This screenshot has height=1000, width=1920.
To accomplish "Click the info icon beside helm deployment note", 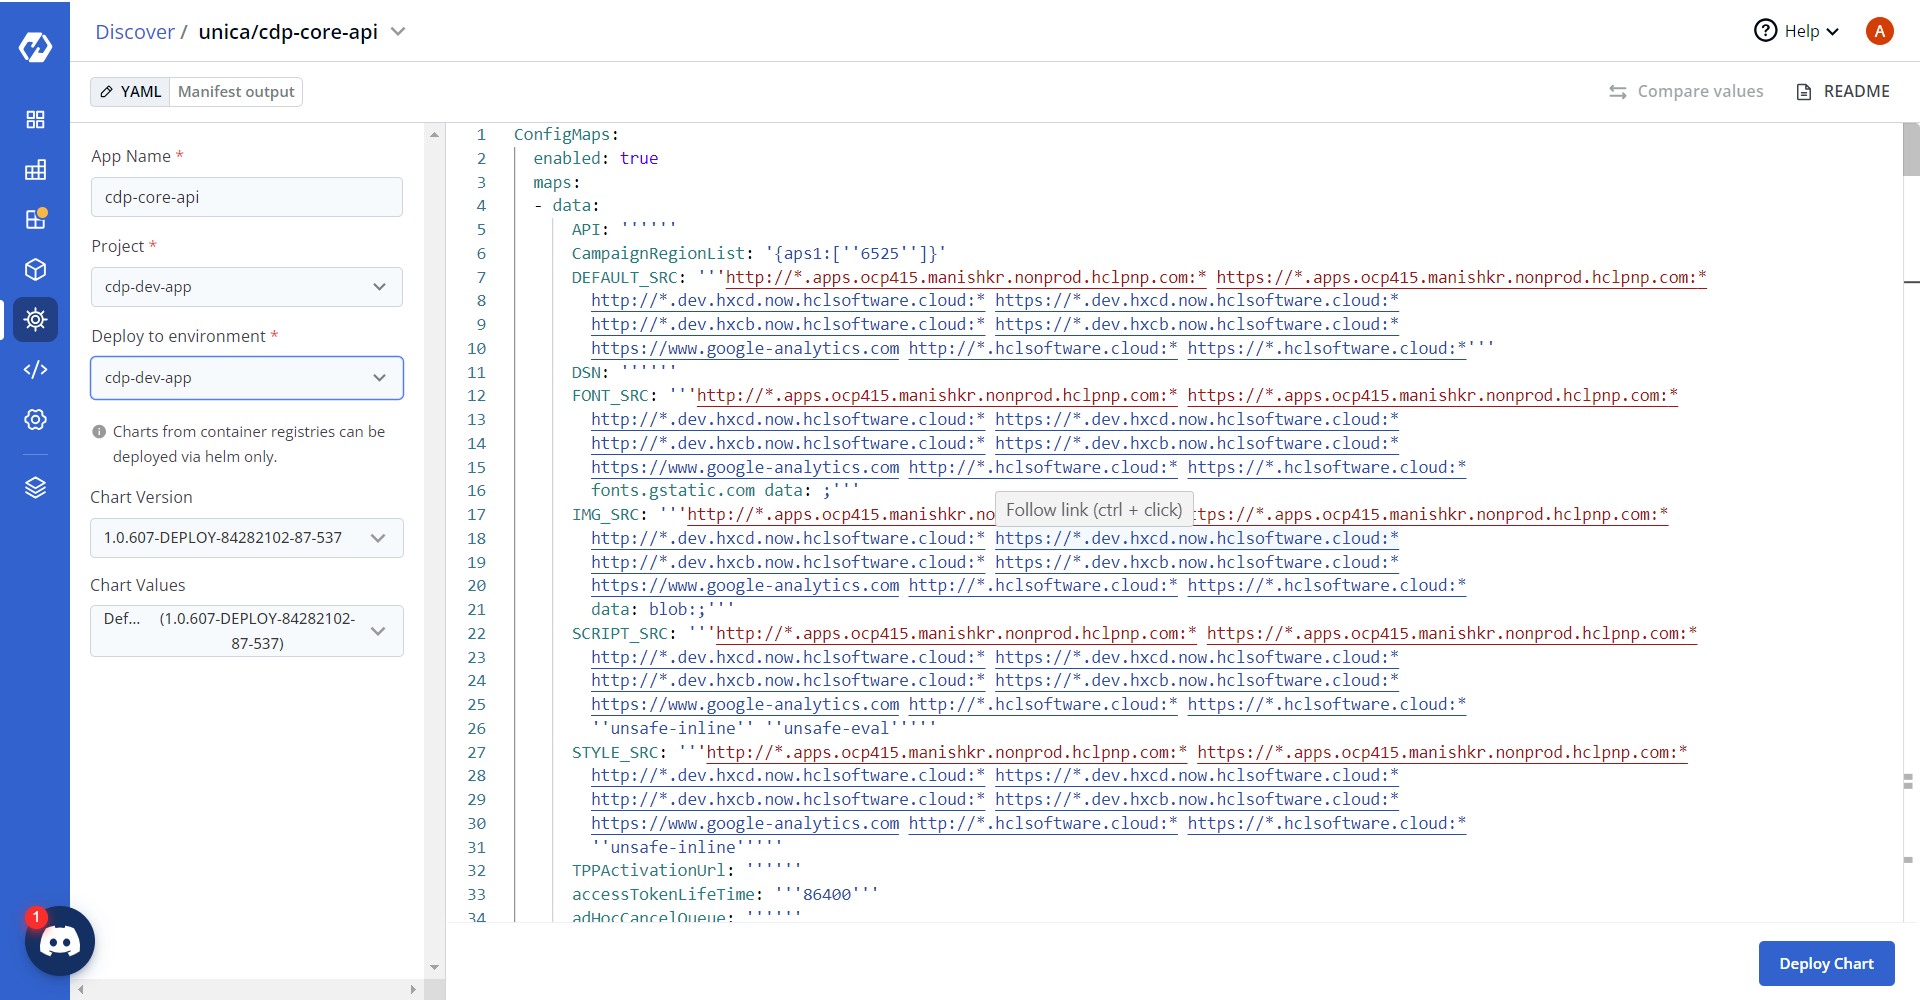I will click(99, 432).
